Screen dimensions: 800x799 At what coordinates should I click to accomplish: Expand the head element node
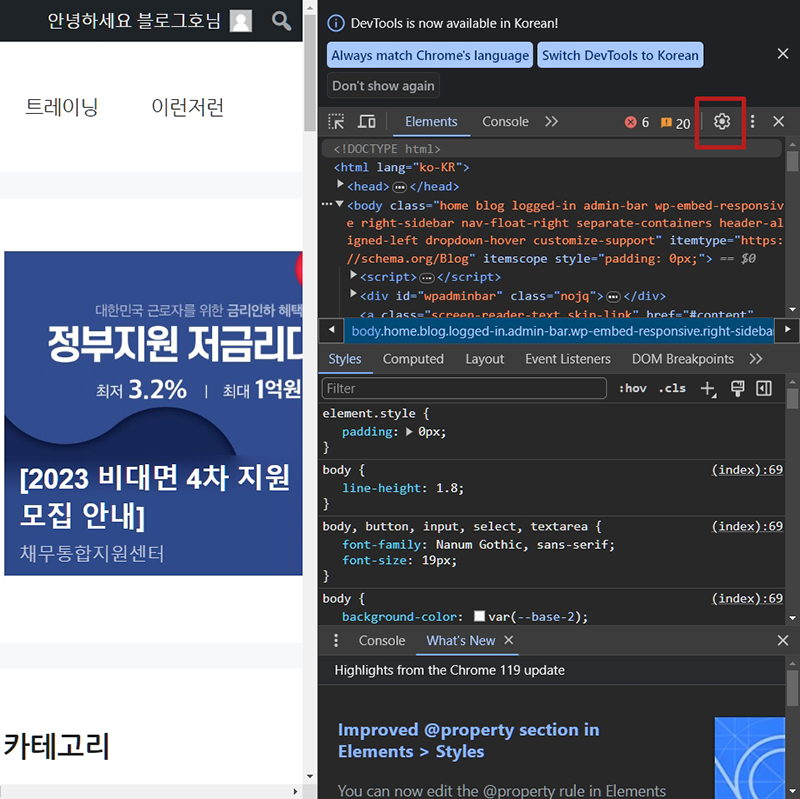pyautogui.click(x=340, y=185)
